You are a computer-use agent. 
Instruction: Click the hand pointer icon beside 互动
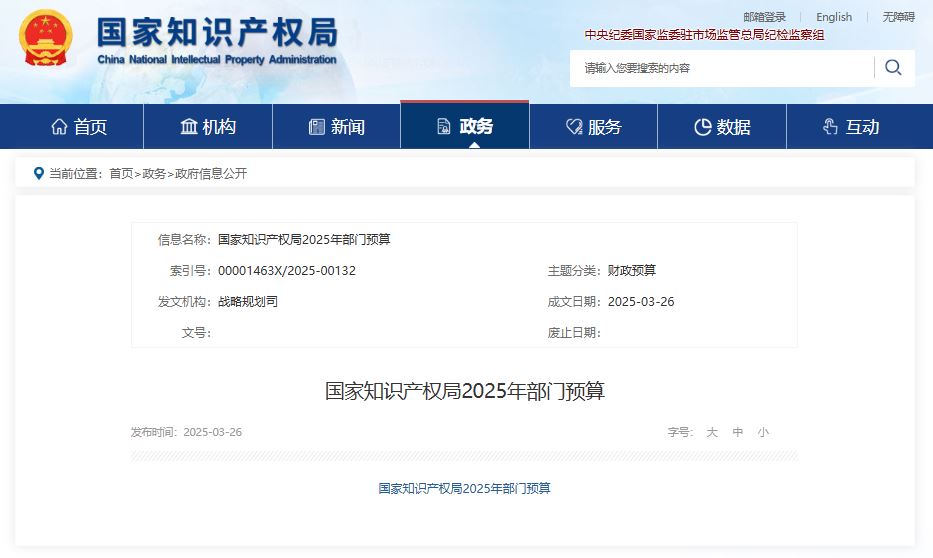(x=830, y=126)
